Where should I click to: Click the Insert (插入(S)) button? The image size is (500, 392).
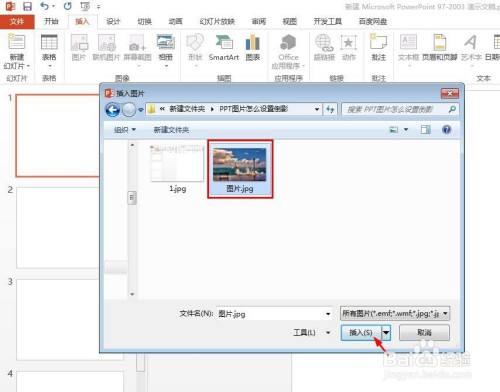pos(361,333)
